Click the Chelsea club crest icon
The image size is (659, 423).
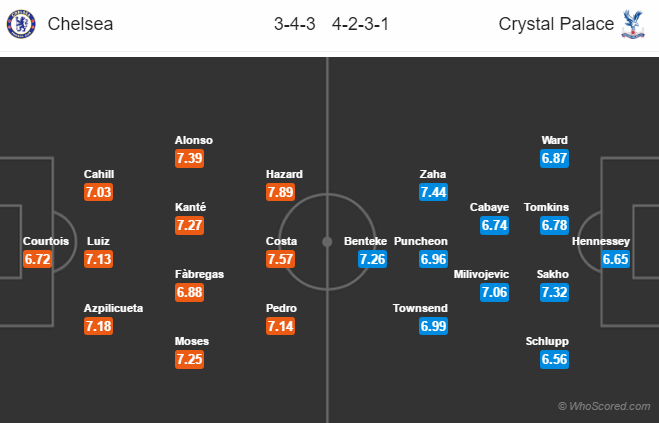point(20,24)
